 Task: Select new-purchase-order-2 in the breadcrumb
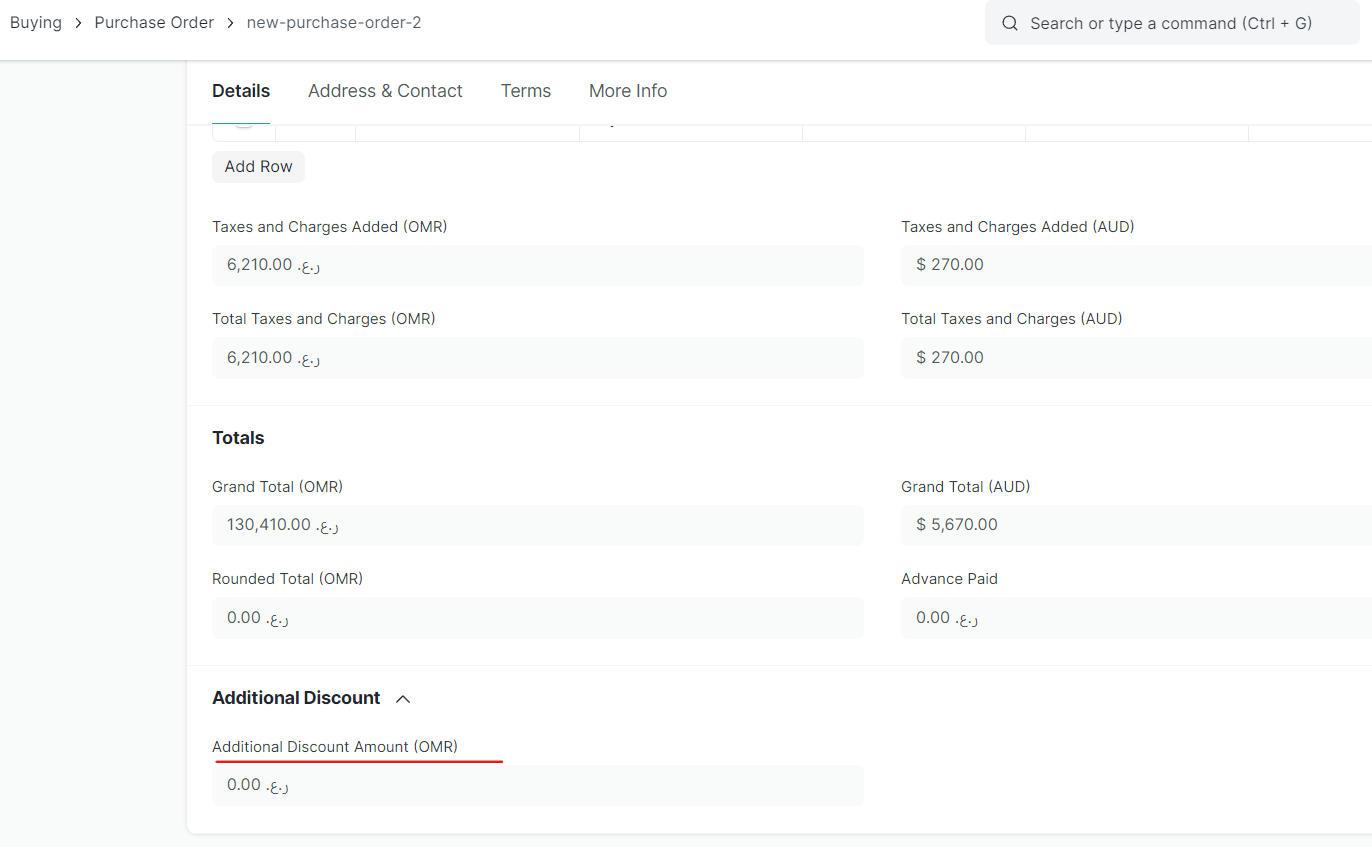(x=334, y=22)
